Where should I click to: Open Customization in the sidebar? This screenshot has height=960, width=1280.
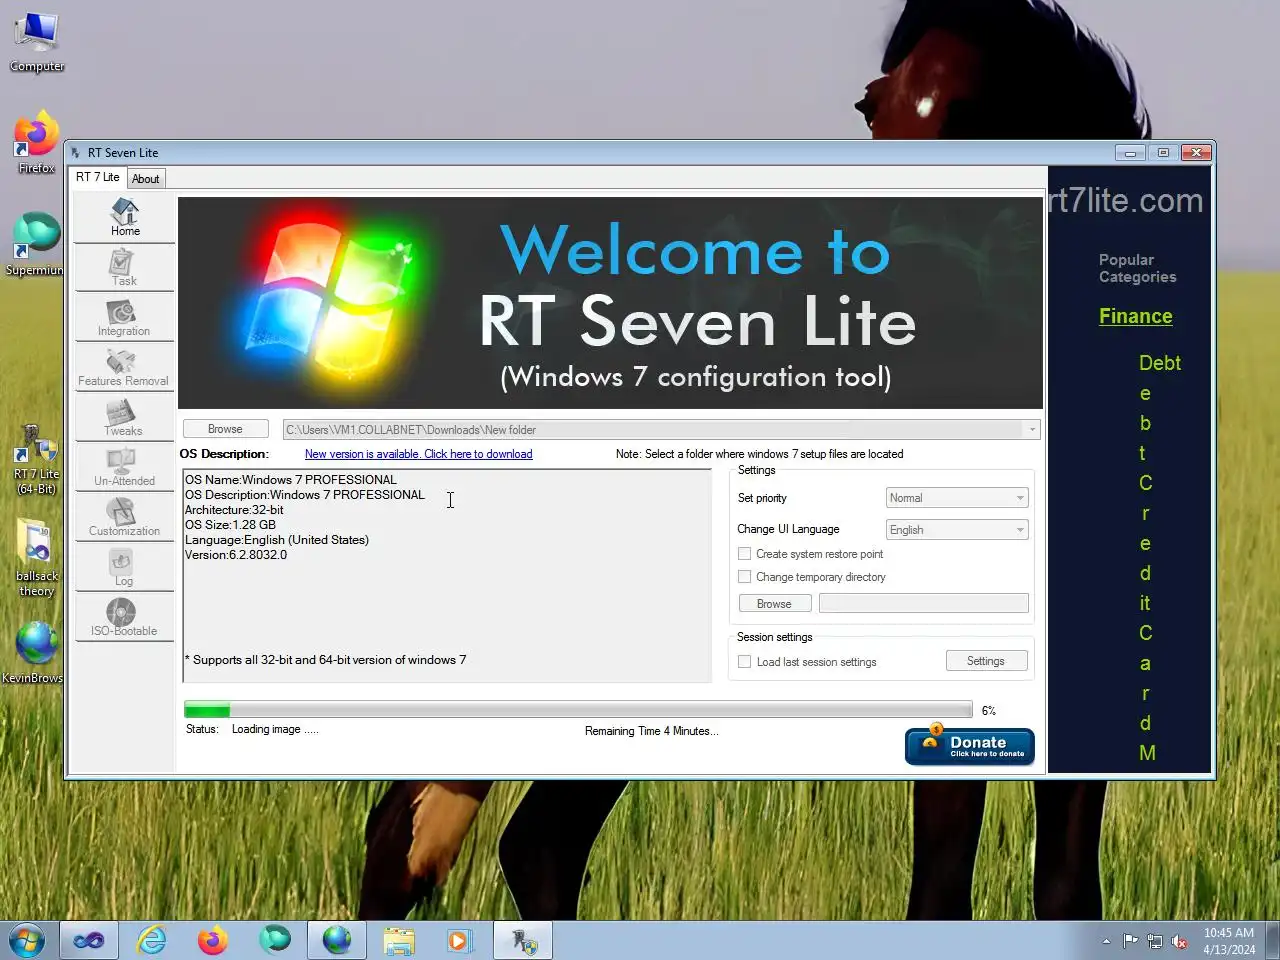(x=125, y=518)
